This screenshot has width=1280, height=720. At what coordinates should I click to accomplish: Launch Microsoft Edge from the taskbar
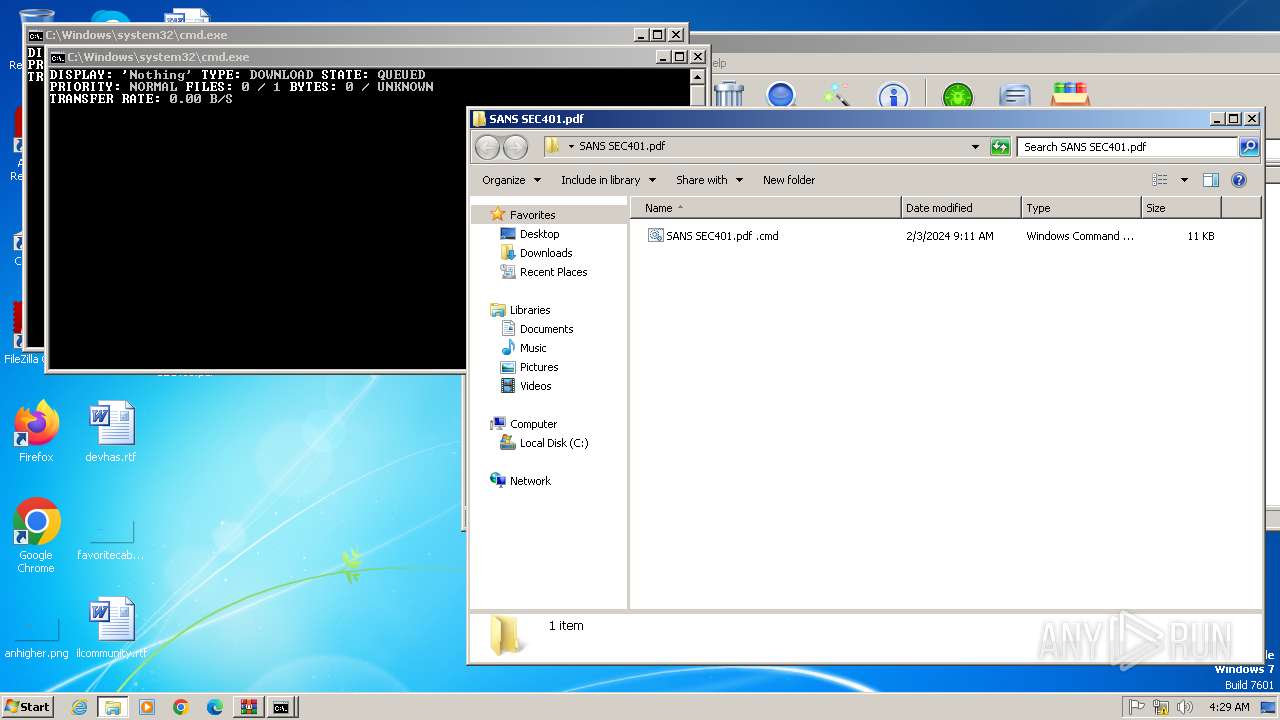pyautogui.click(x=215, y=707)
